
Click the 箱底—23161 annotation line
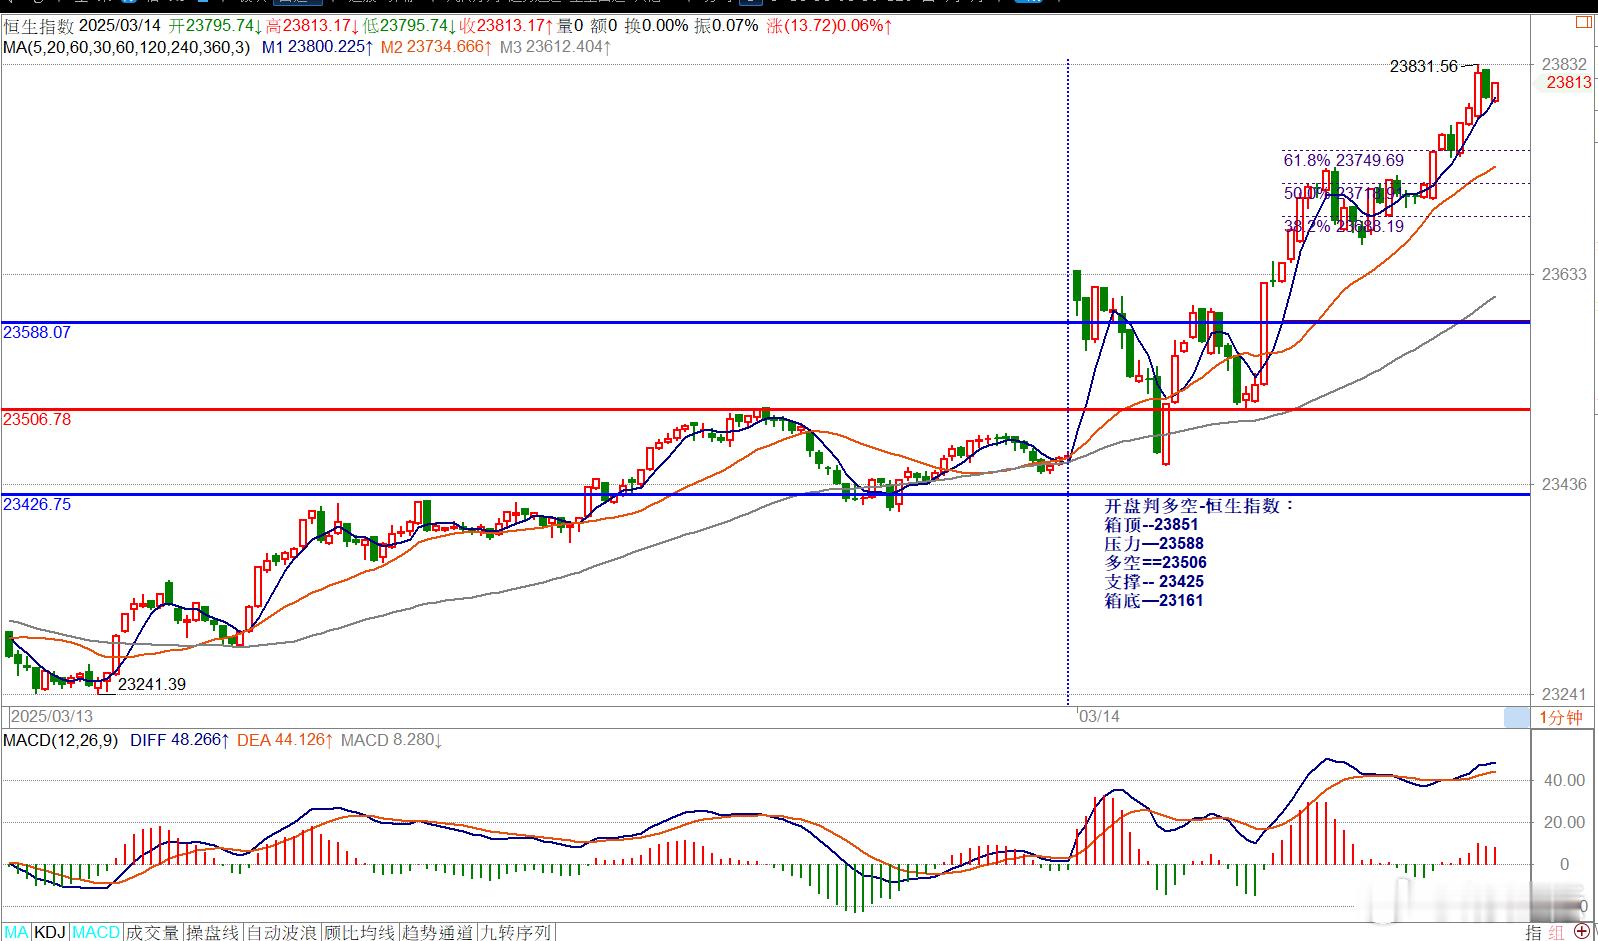[1154, 600]
